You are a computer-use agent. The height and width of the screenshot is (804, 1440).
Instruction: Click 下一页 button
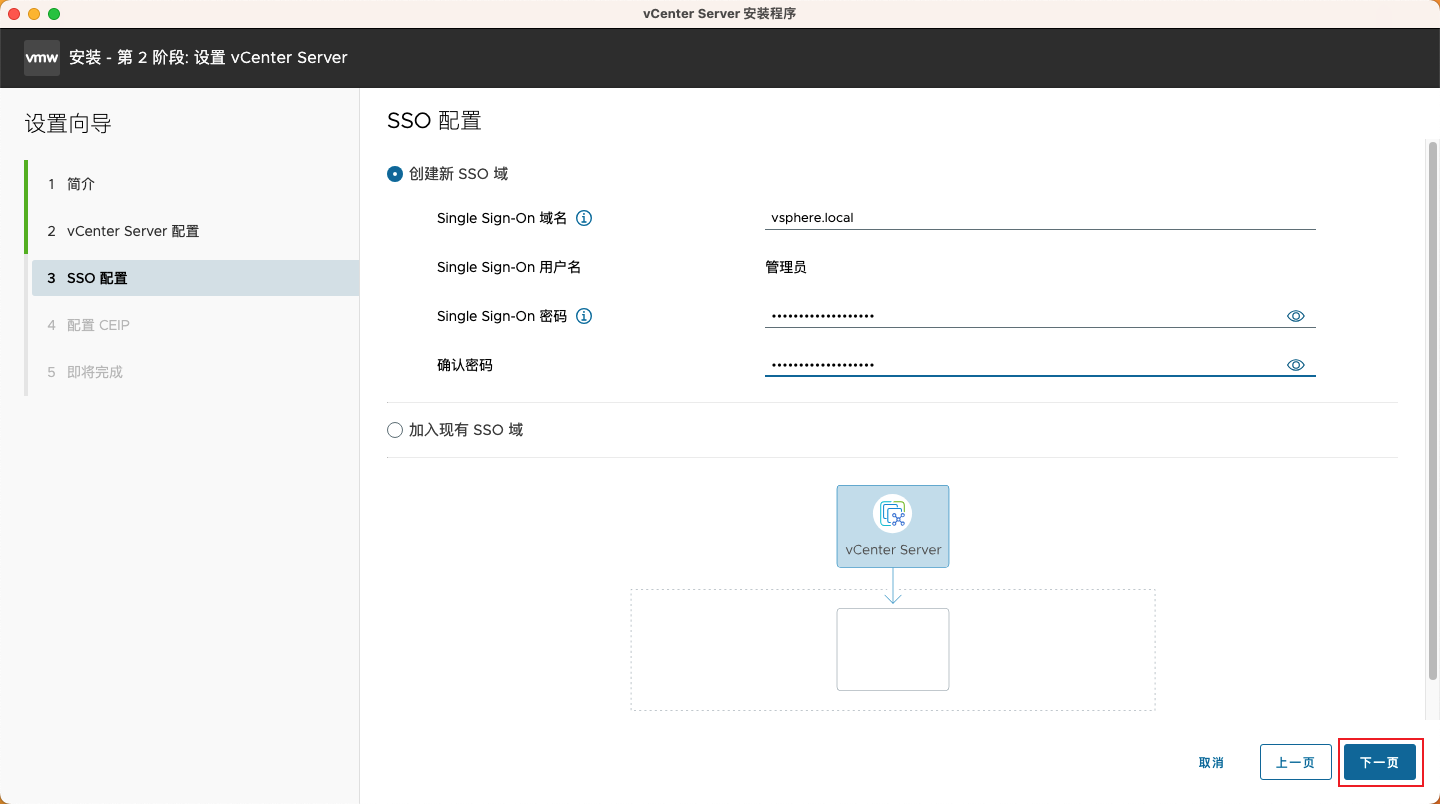1379,762
